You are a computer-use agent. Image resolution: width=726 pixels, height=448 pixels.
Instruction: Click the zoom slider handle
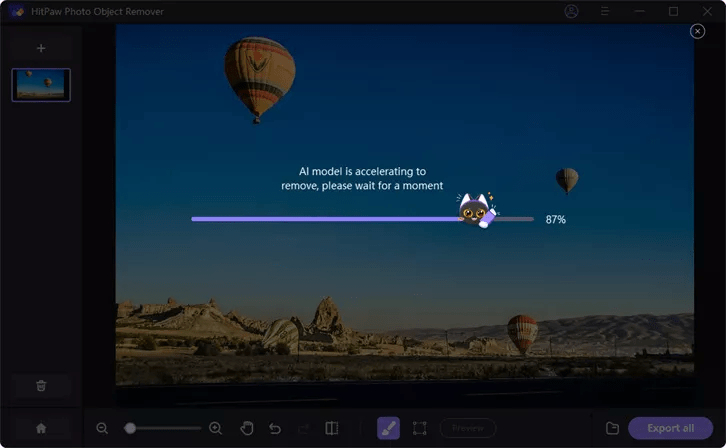[130, 428]
